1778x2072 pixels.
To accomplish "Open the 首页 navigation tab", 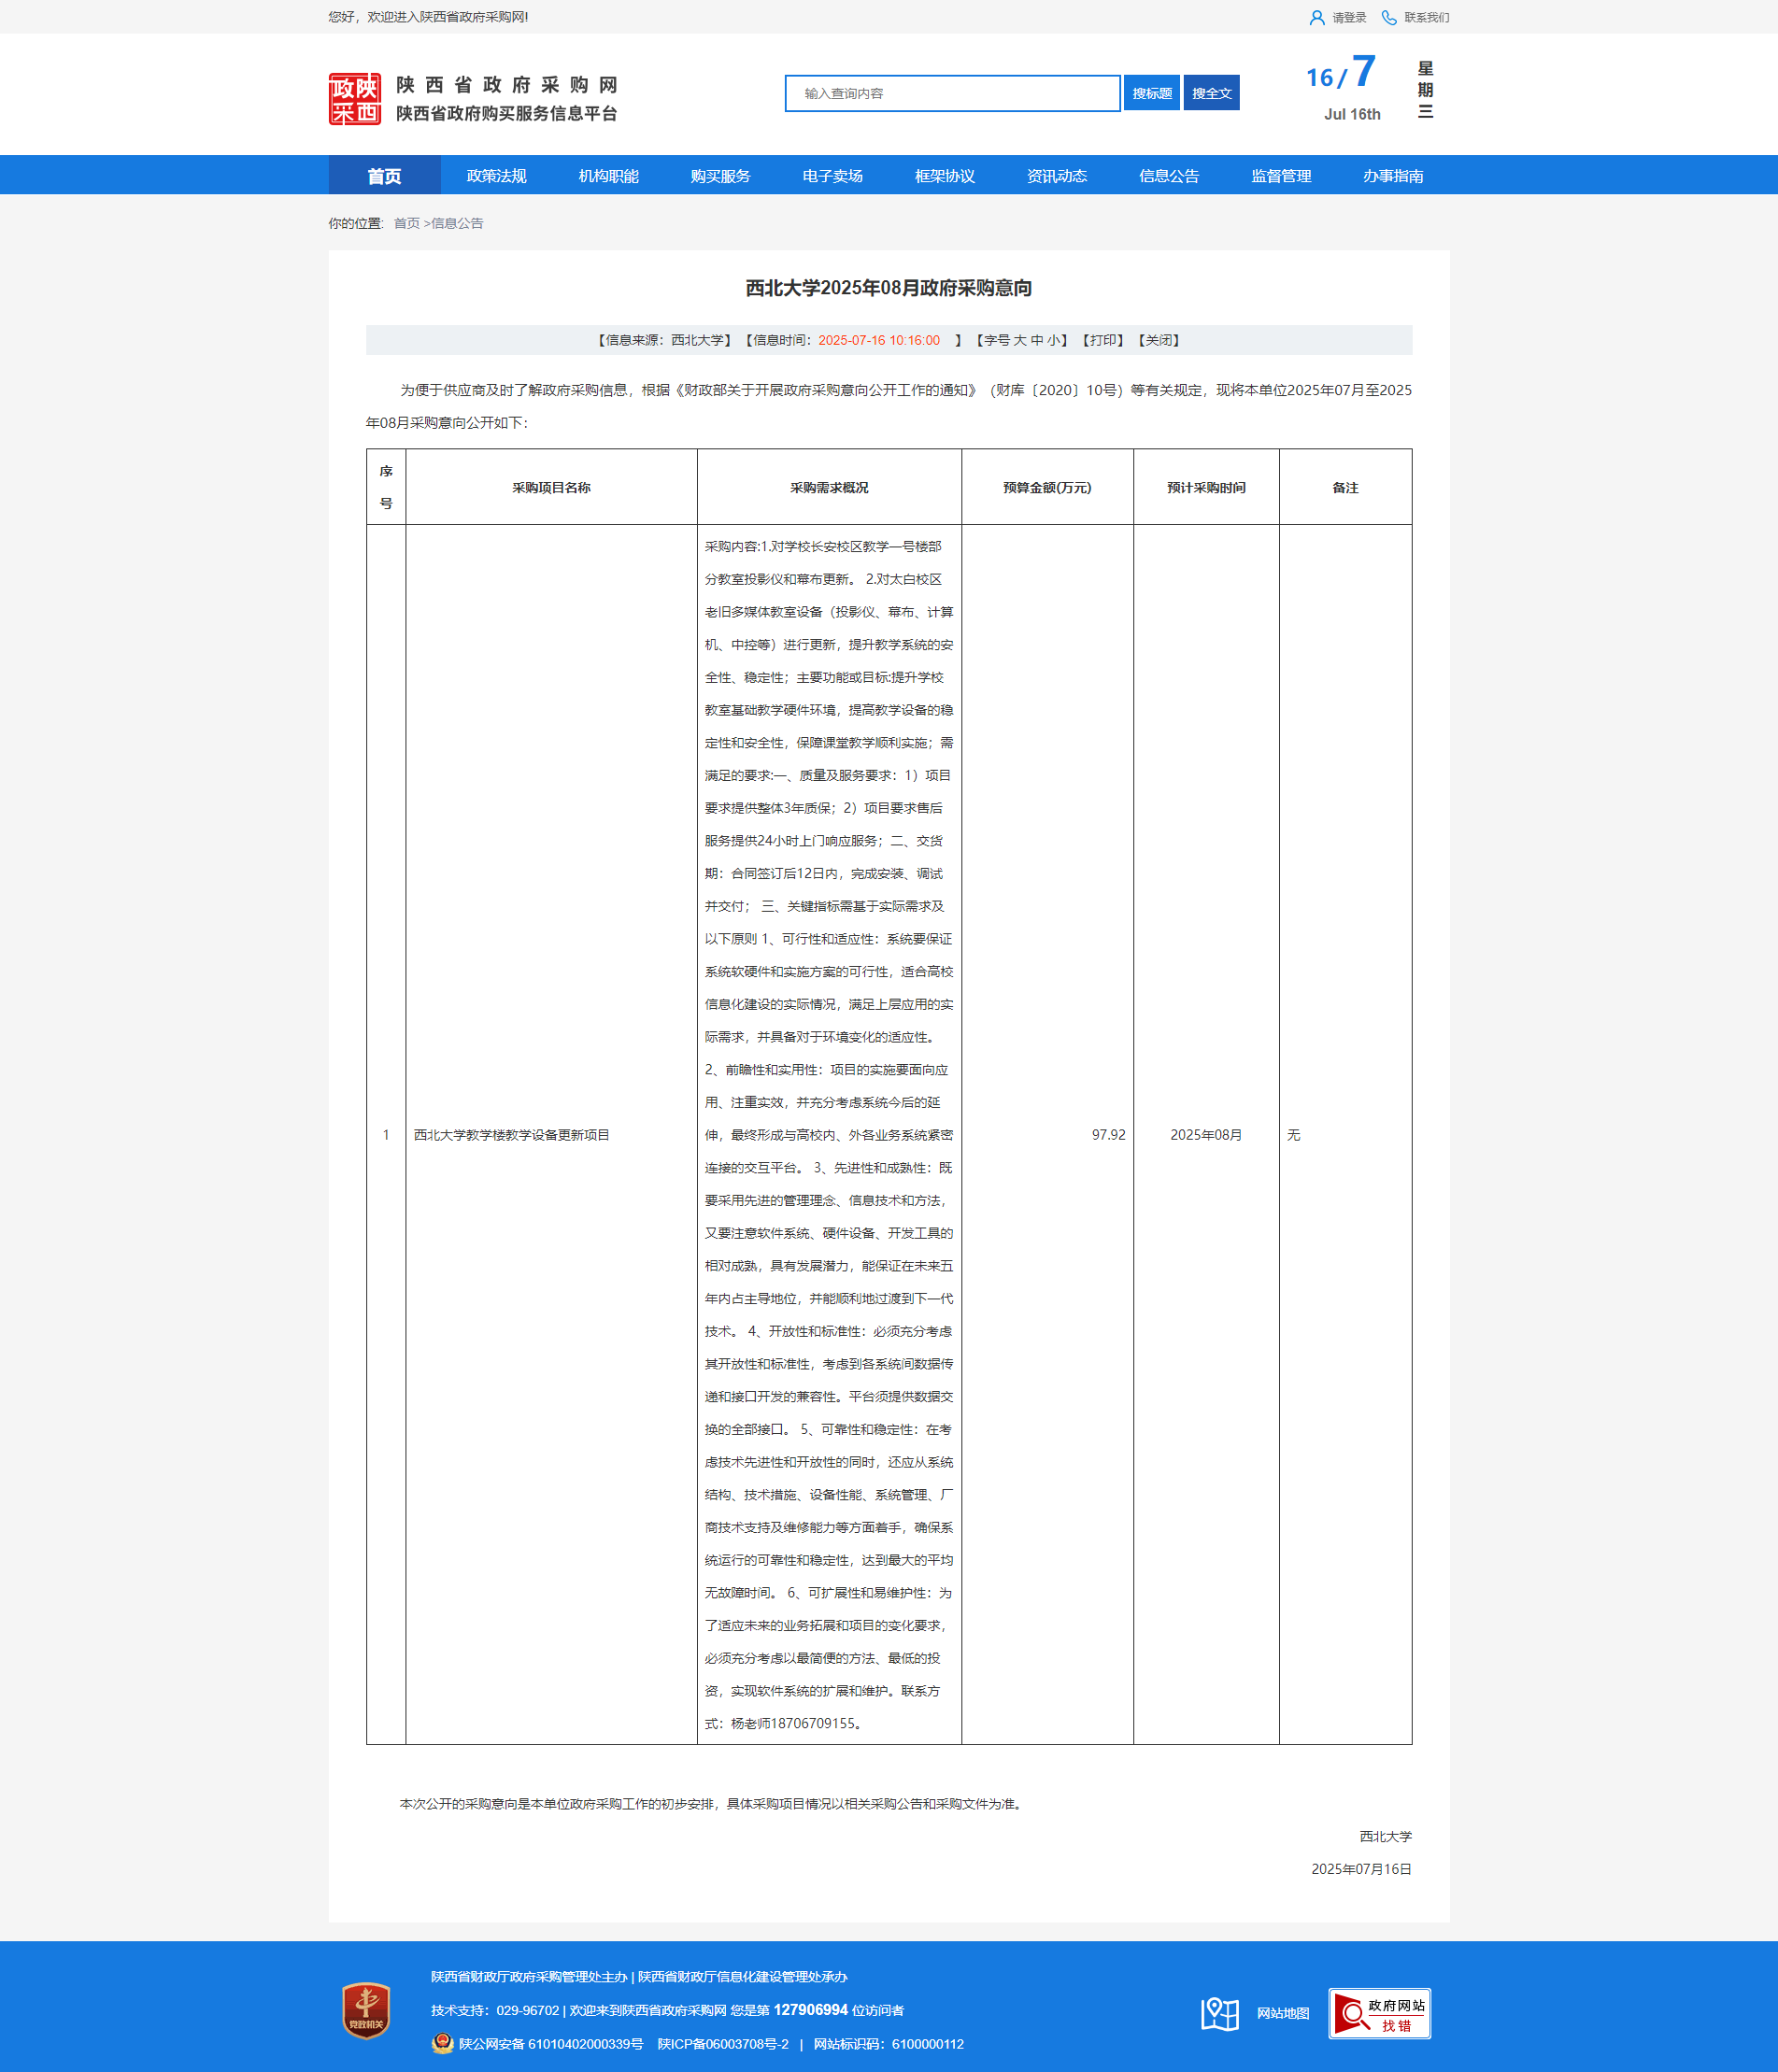I will (x=384, y=176).
